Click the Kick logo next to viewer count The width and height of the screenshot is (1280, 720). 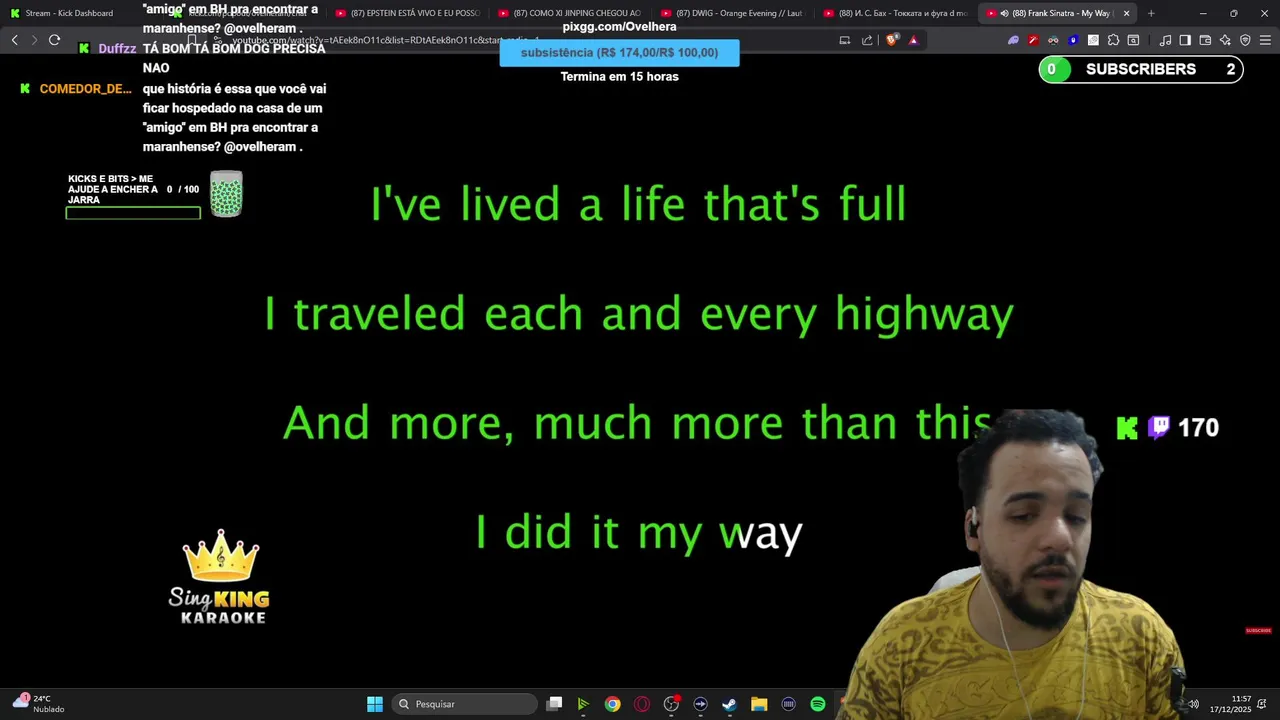click(1127, 428)
